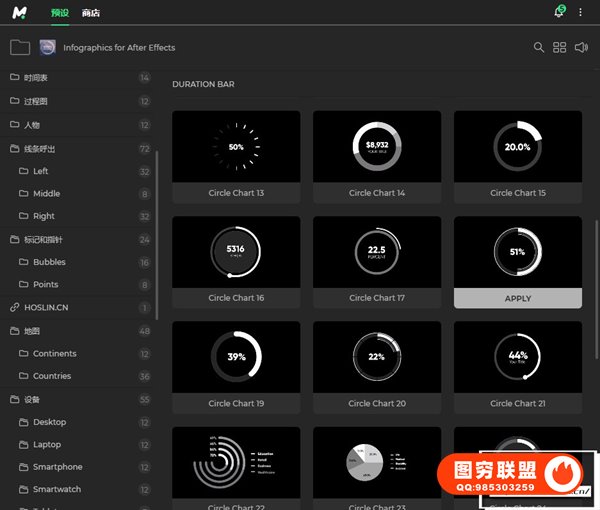Click the folder icon beside pack thumbnail
This screenshot has width=600, height=510.
[x=19, y=47]
